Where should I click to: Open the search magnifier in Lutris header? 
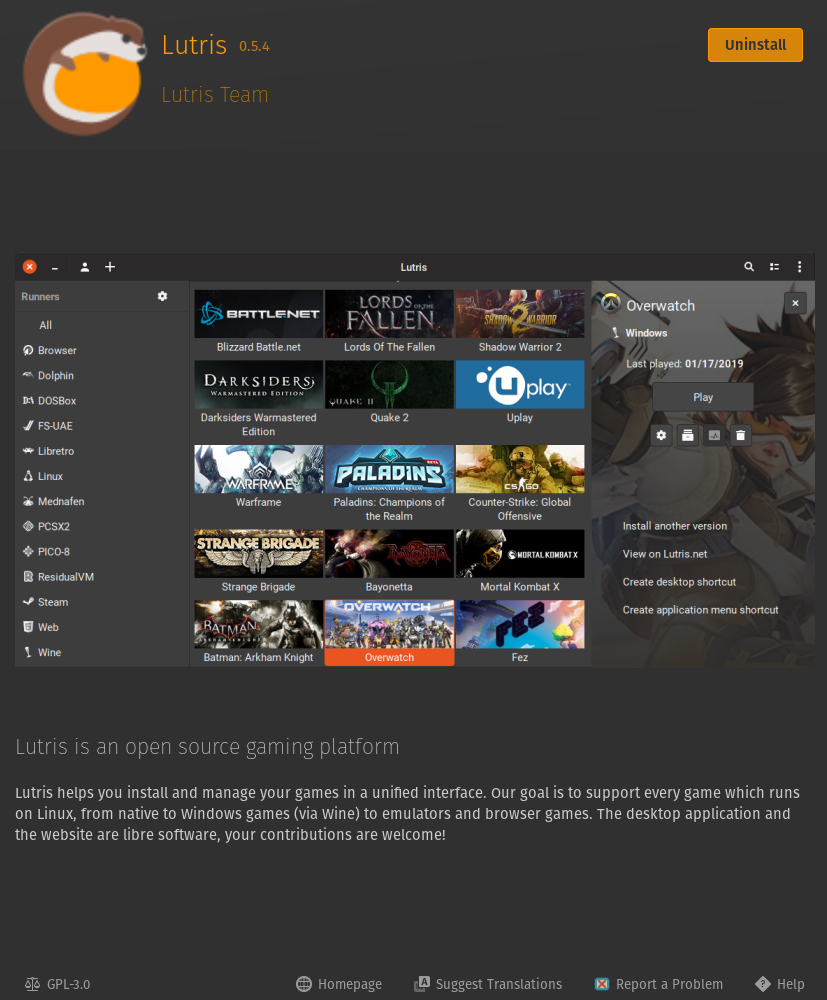[x=749, y=267]
